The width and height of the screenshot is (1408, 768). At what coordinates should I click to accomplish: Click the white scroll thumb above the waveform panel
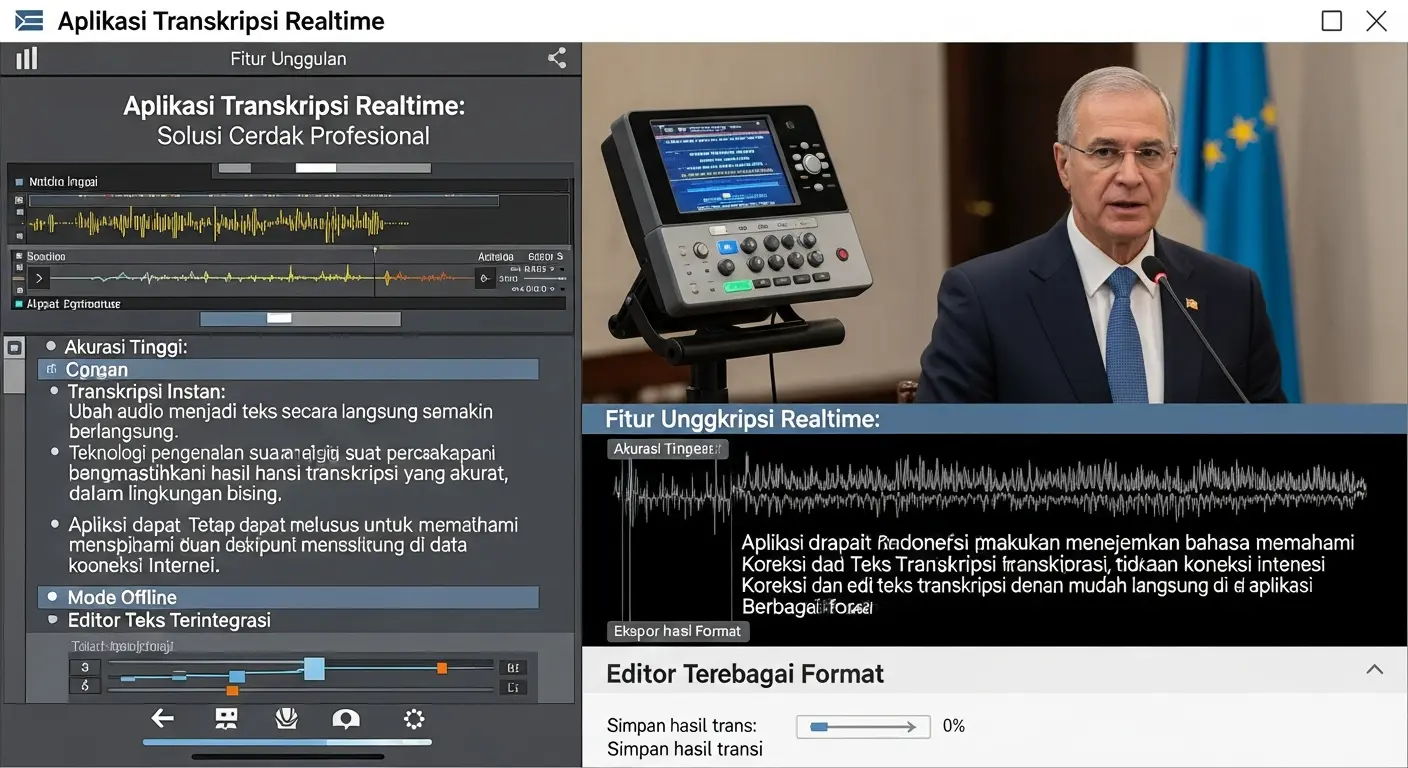tap(316, 168)
